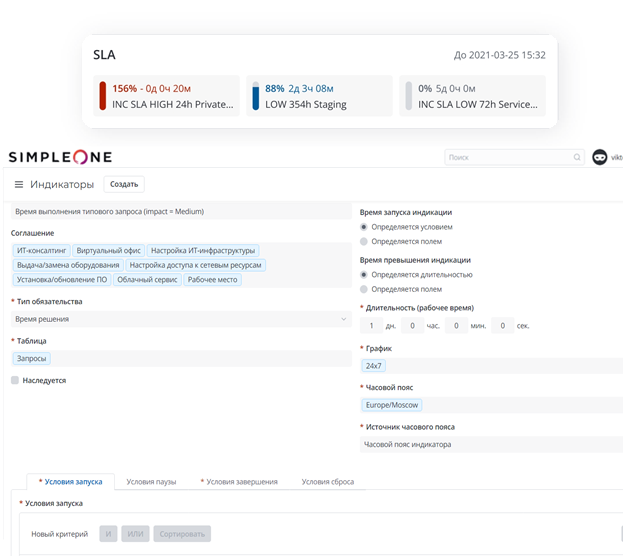Click the grey 0% SLA progress bar

coord(409,96)
